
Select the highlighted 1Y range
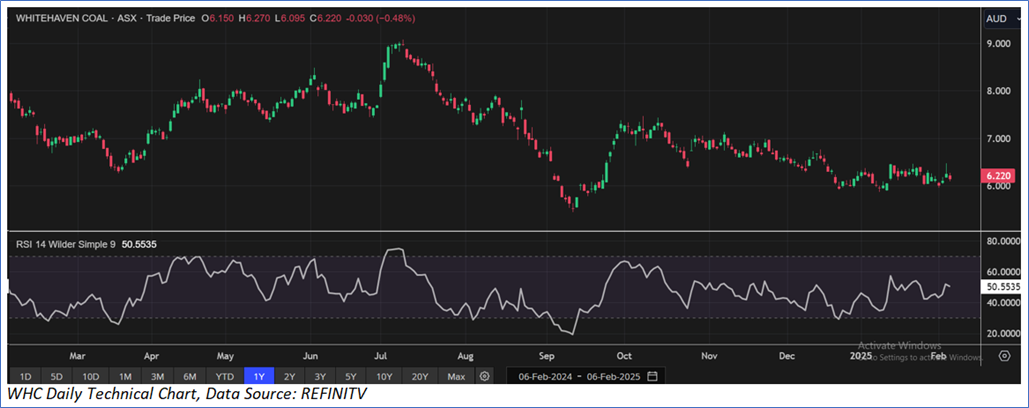click(259, 377)
